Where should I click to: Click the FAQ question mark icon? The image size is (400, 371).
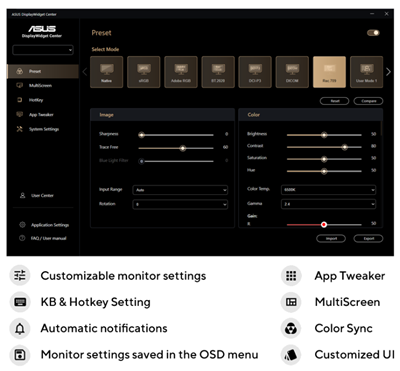point(22,238)
